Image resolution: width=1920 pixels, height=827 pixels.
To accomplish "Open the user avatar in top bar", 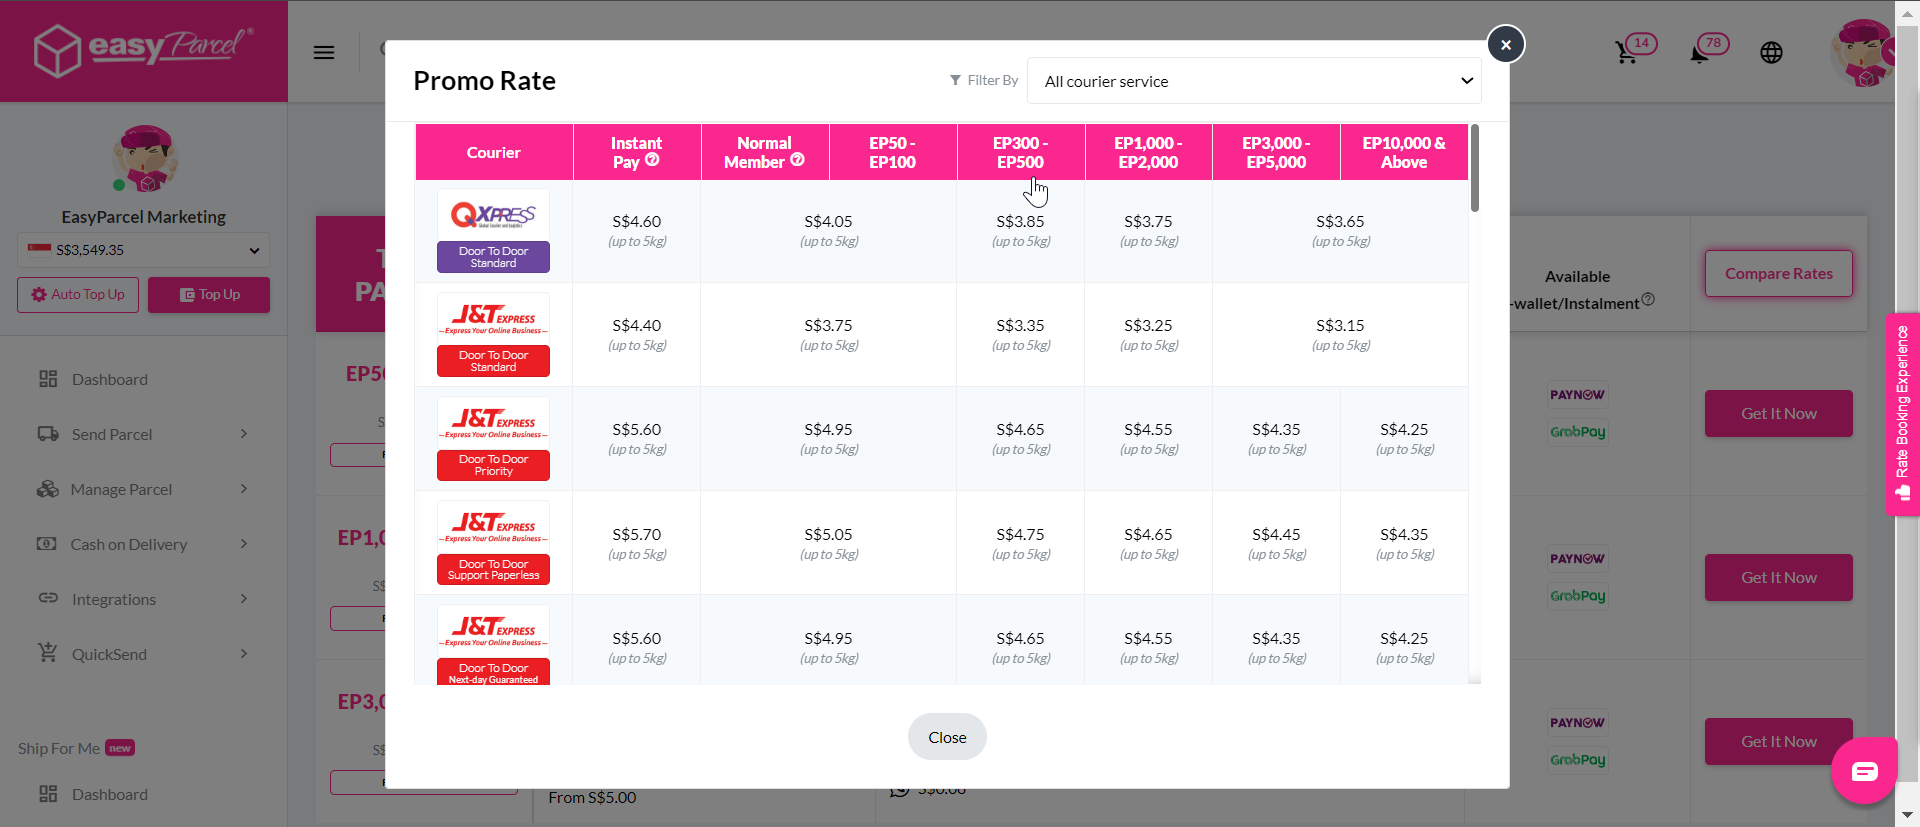I will [1862, 52].
